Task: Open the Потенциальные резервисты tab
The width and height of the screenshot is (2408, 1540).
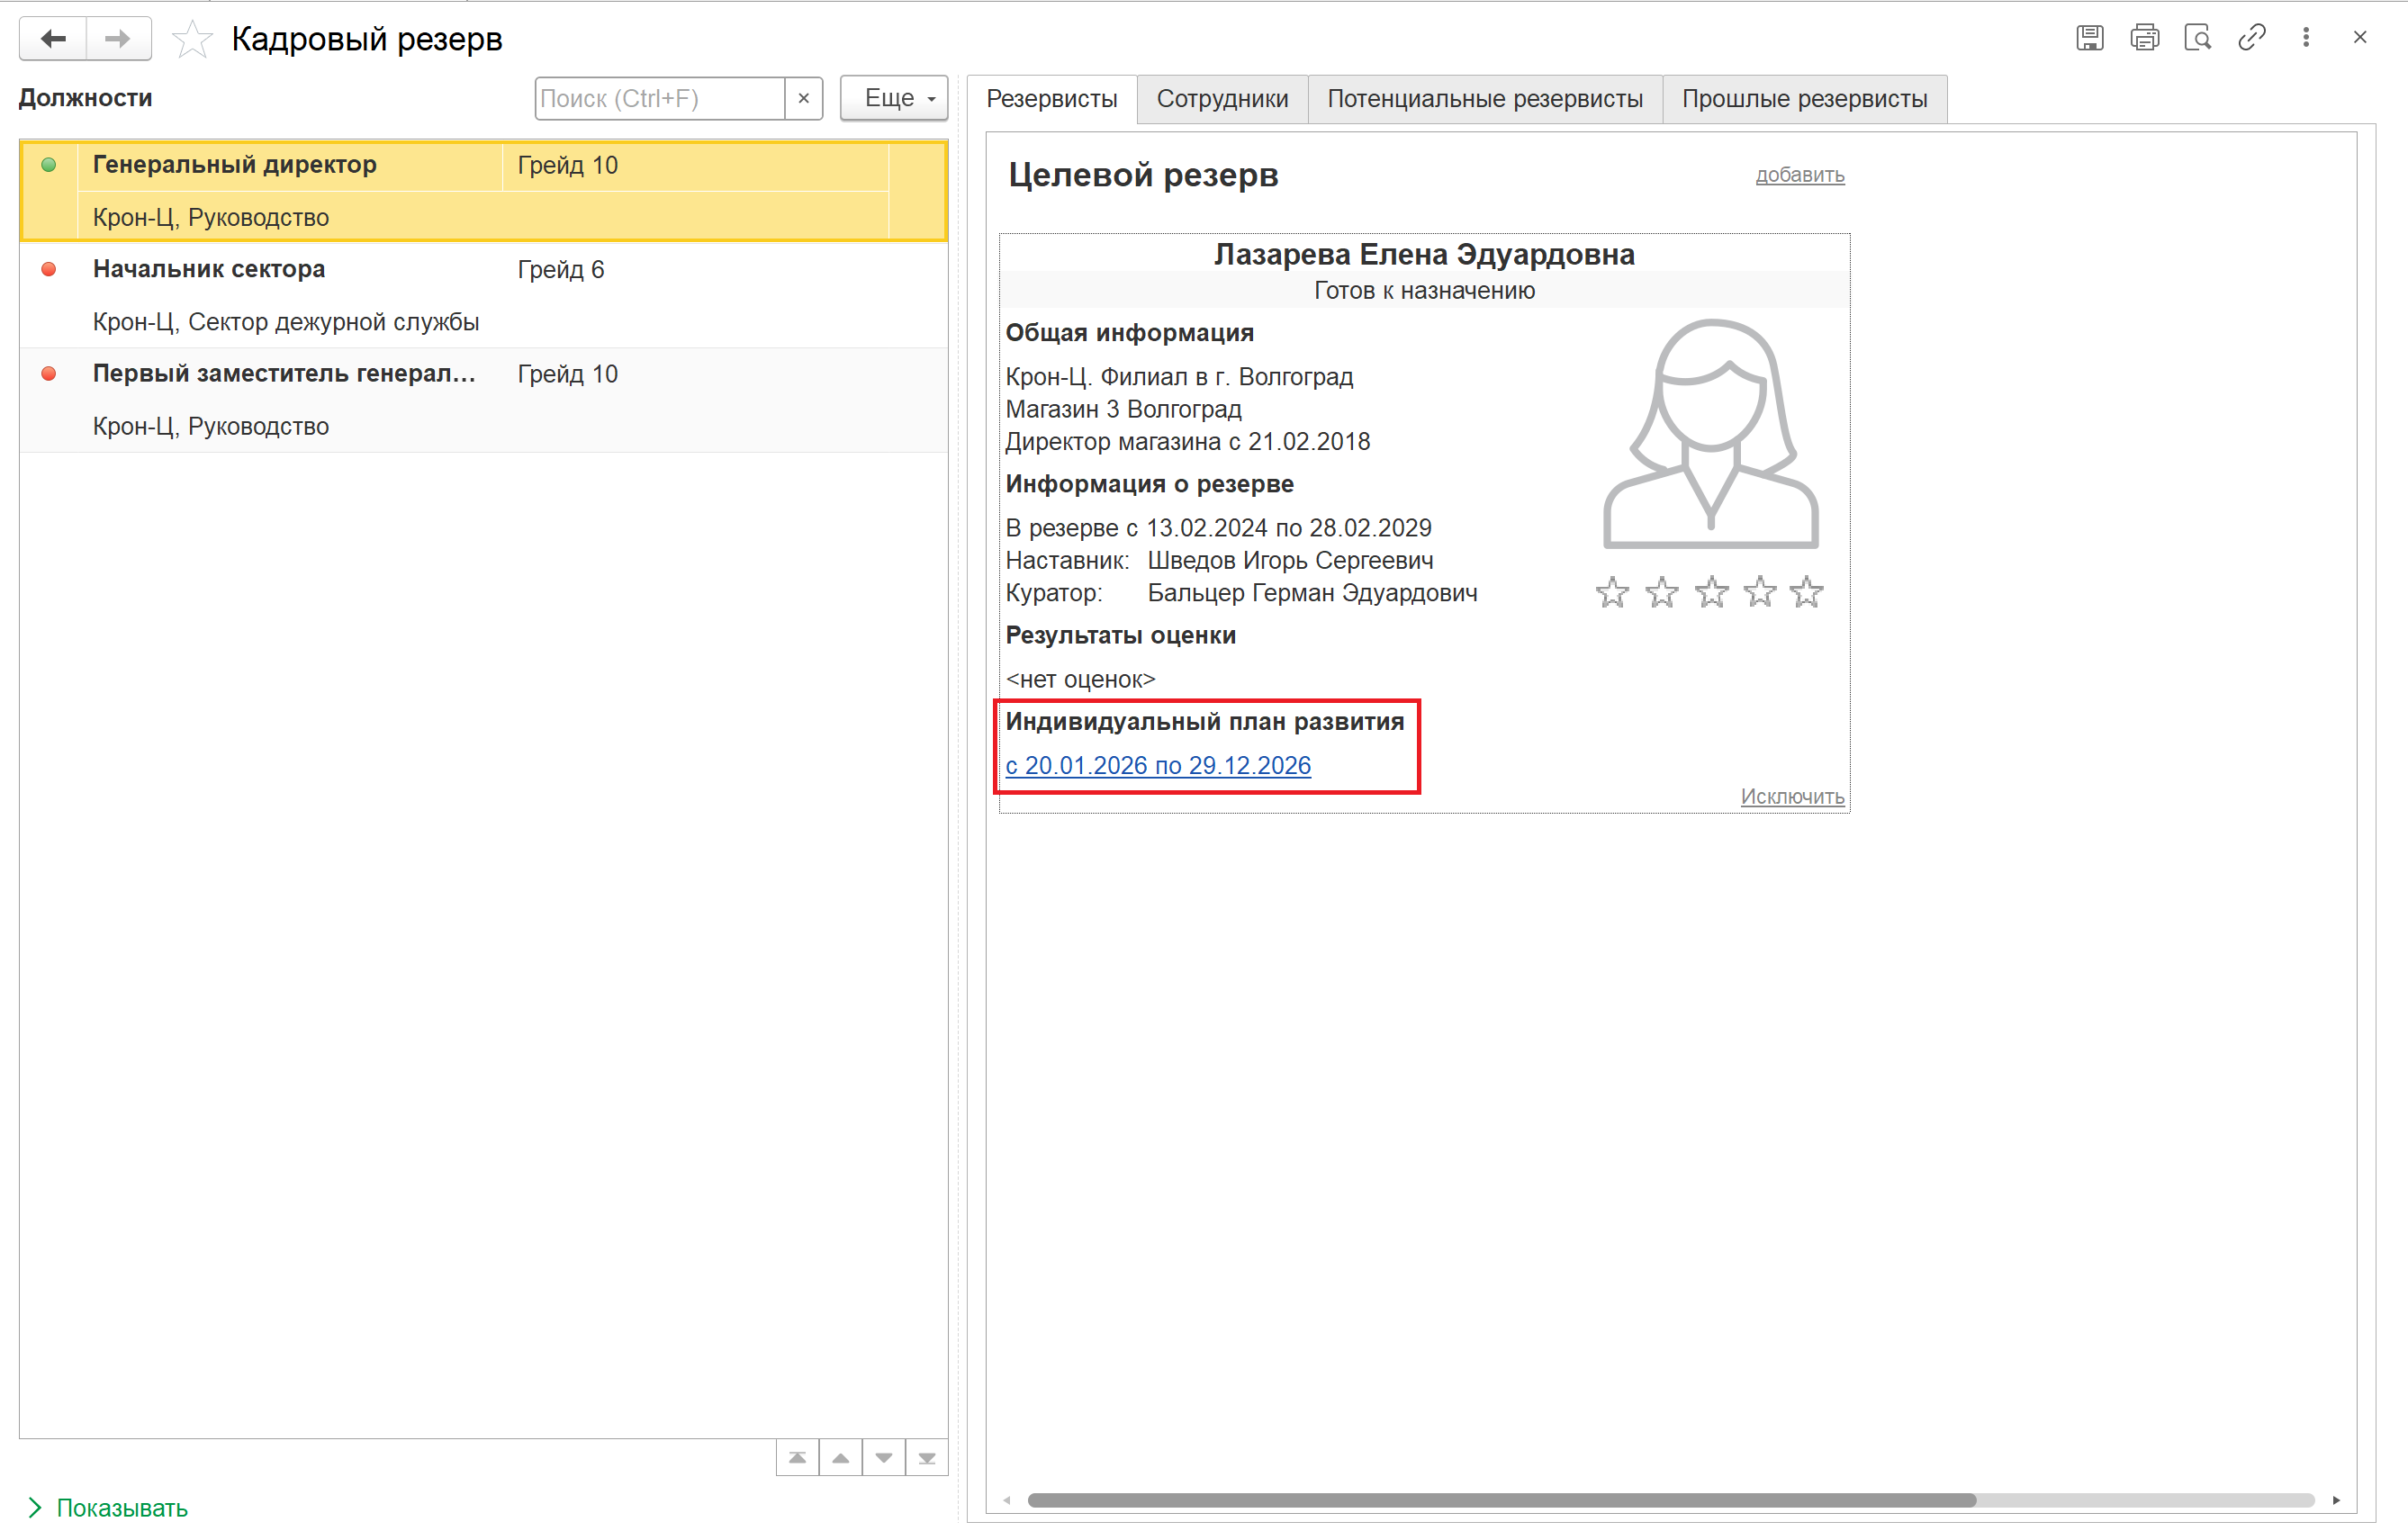Action: pos(1484,99)
